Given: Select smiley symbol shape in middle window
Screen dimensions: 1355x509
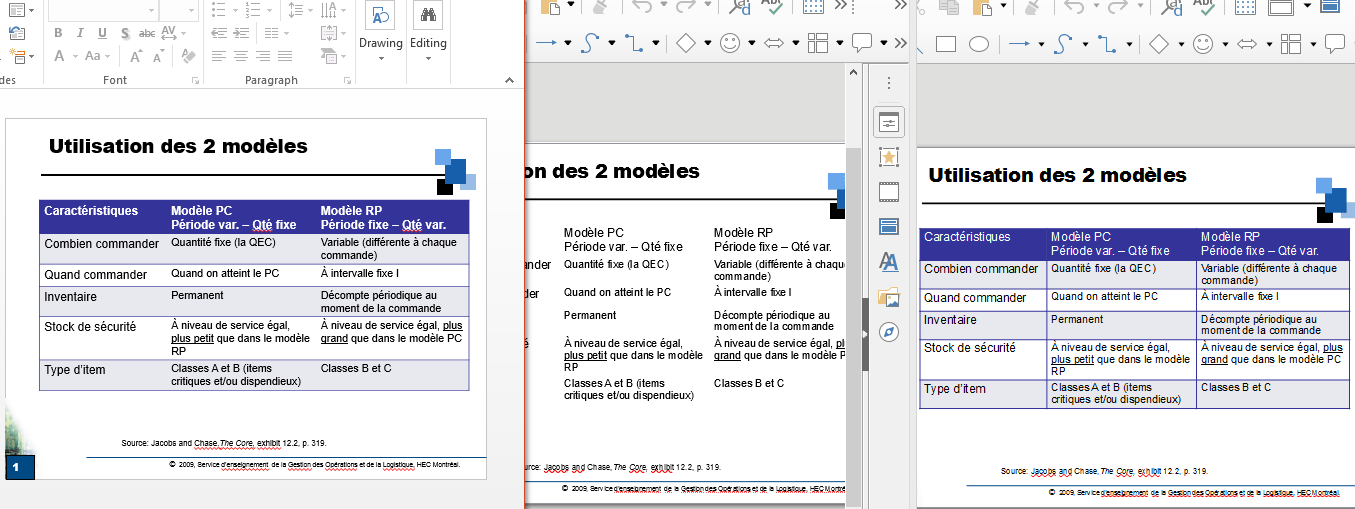Looking at the screenshot, I should click(731, 43).
